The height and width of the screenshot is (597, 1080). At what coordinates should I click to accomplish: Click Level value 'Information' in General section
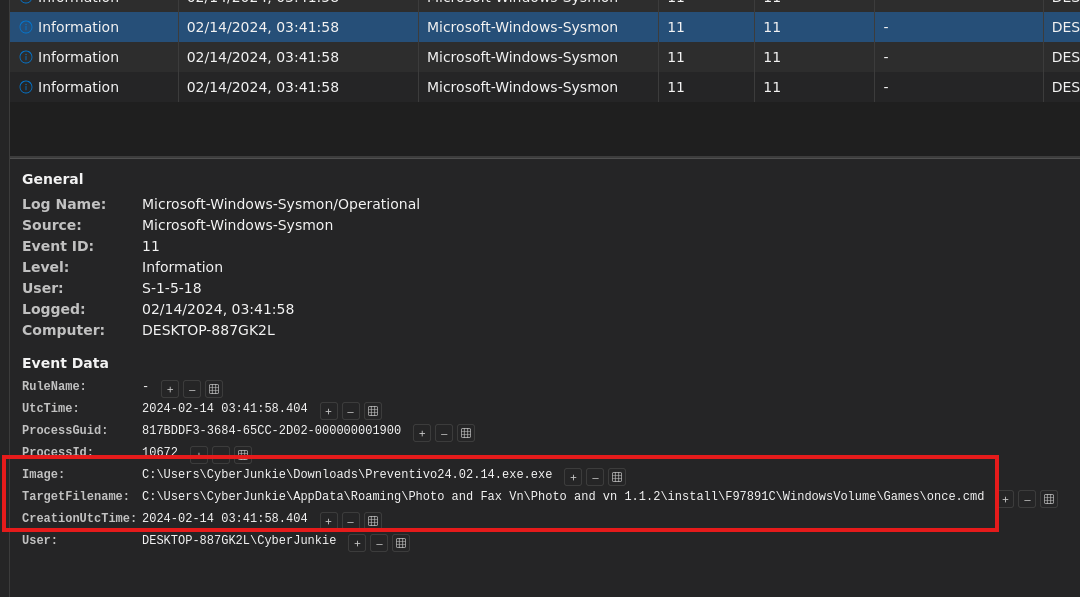[x=182, y=267]
